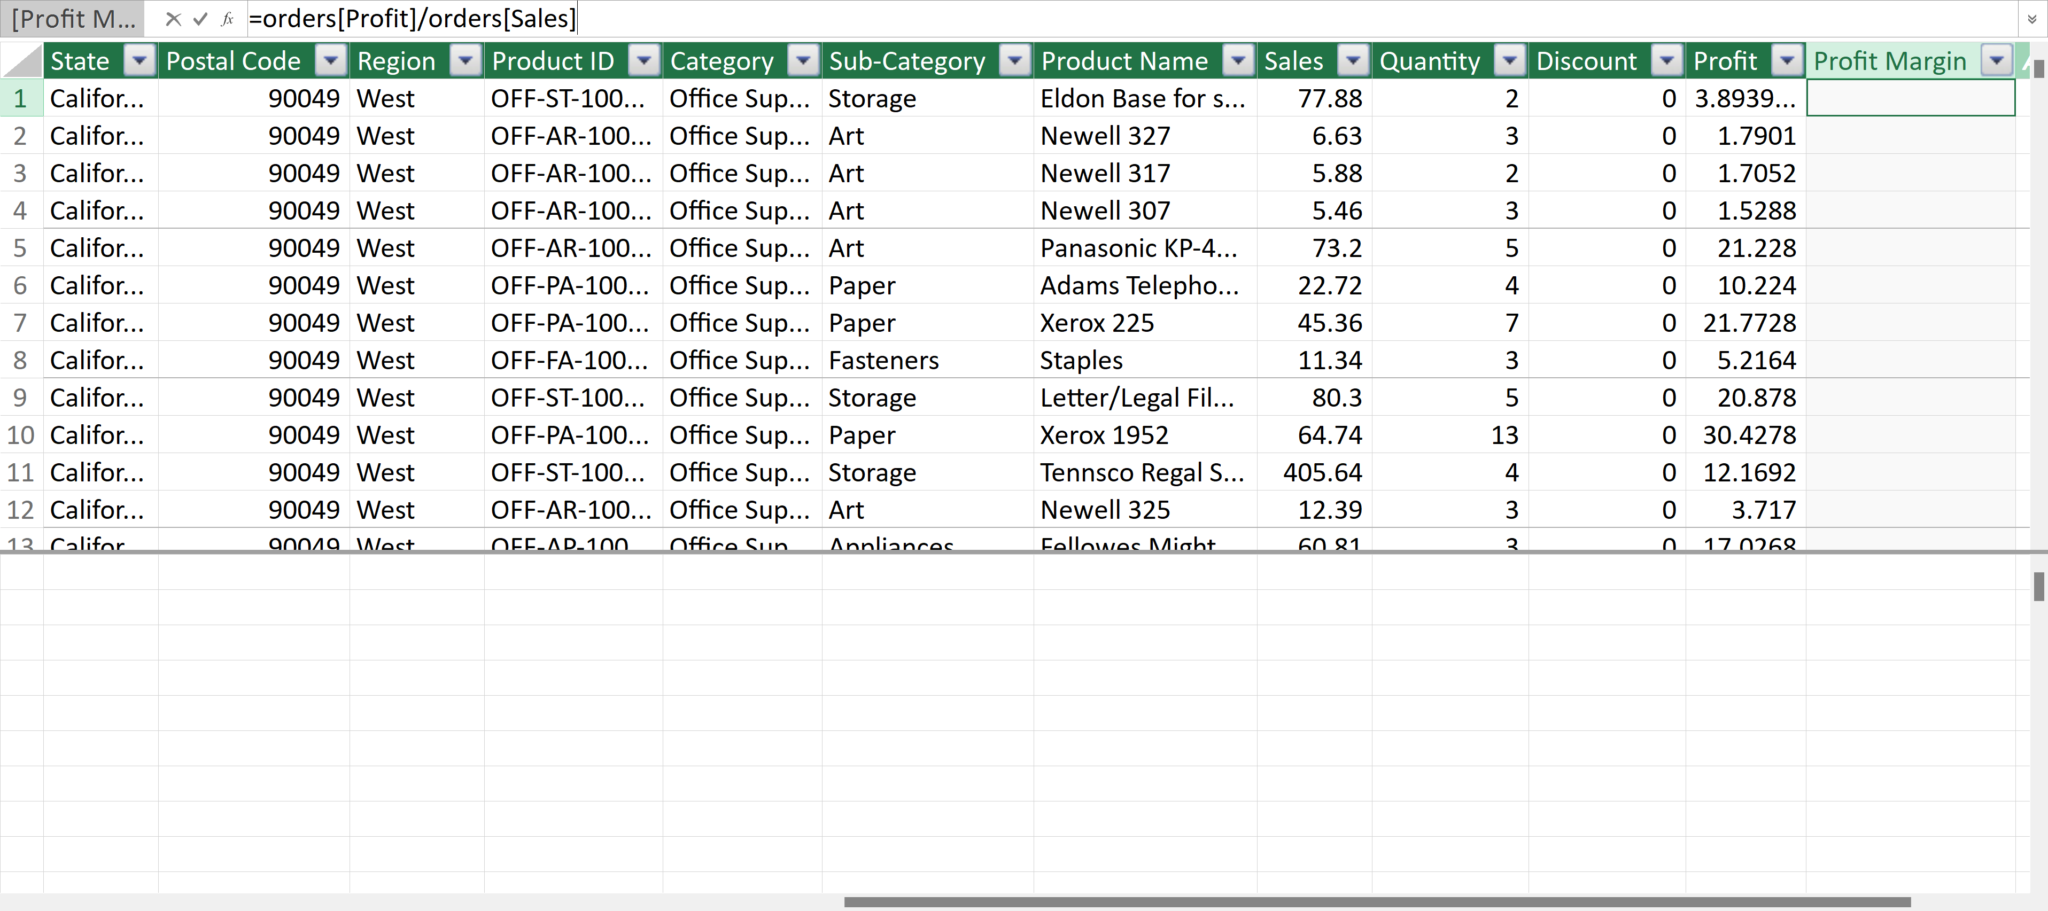Open the Discount column filter arrow
This screenshot has width=2048, height=911.
pos(1666,61)
